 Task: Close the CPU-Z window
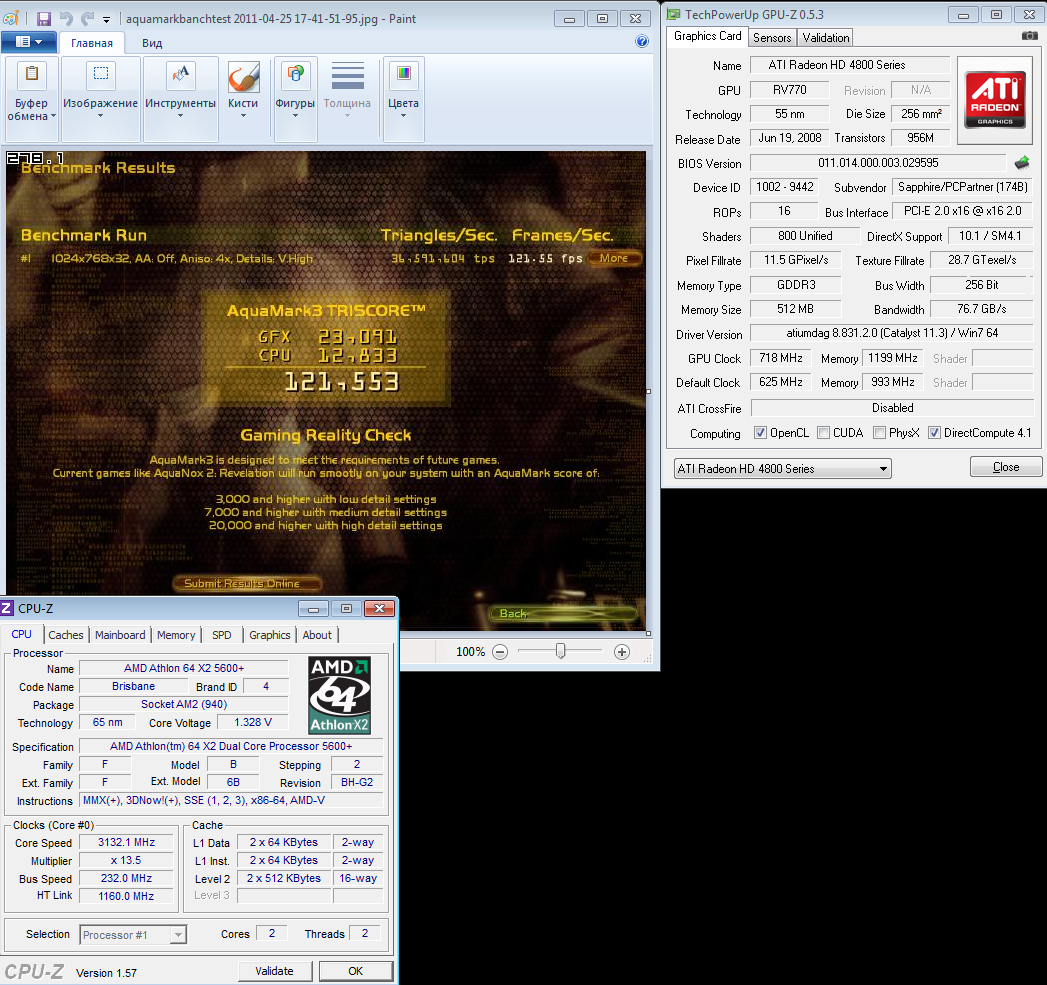click(x=379, y=608)
